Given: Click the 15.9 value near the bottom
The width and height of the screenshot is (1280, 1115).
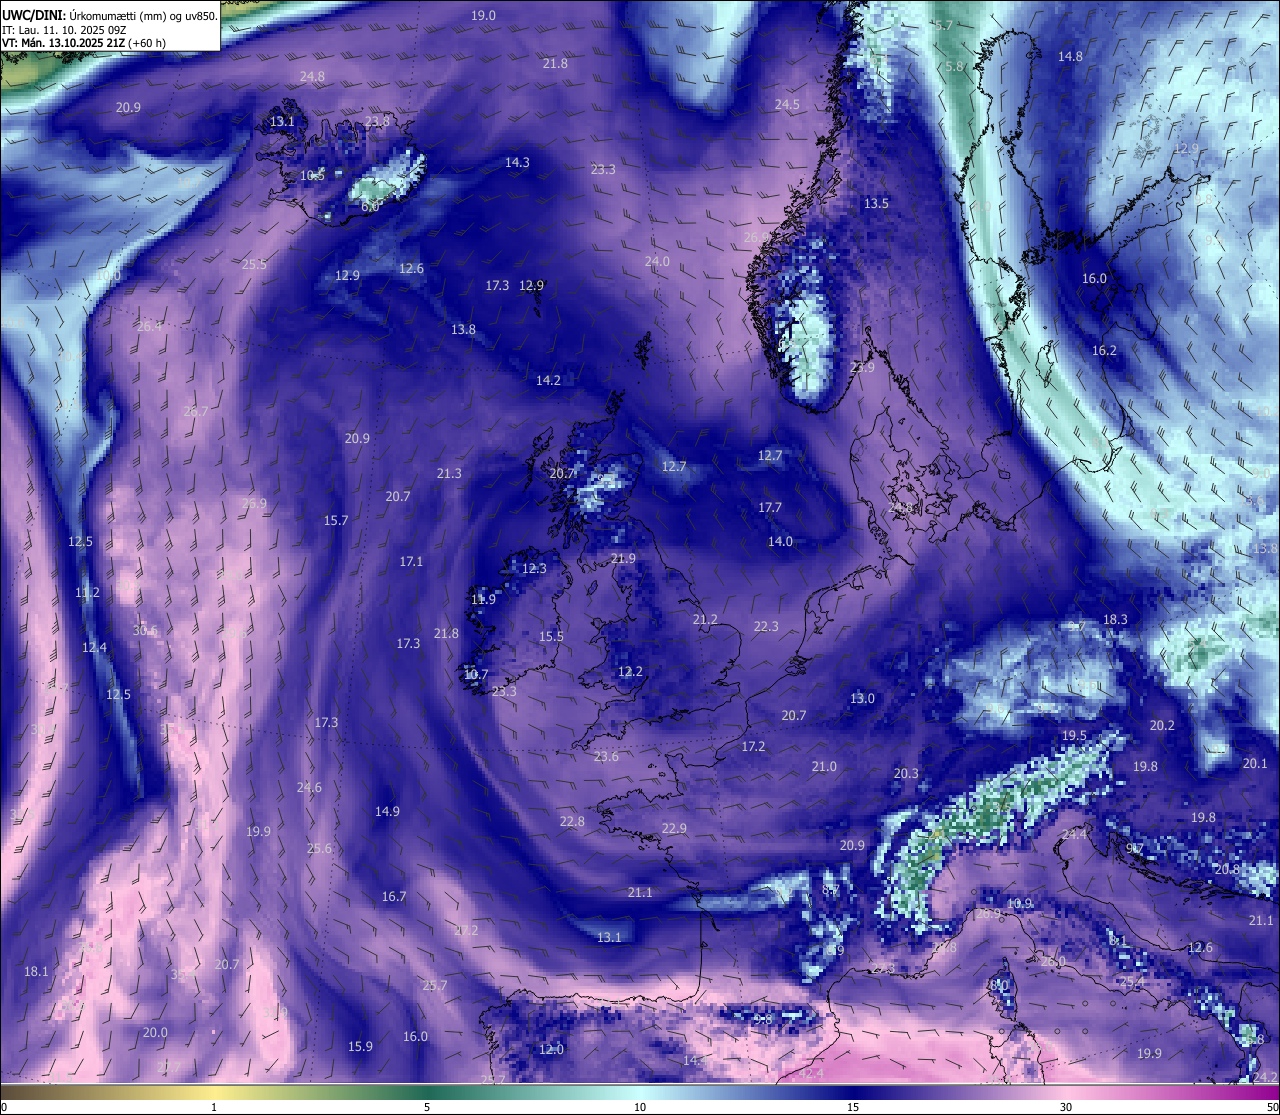Looking at the screenshot, I should (x=360, y=1046).
